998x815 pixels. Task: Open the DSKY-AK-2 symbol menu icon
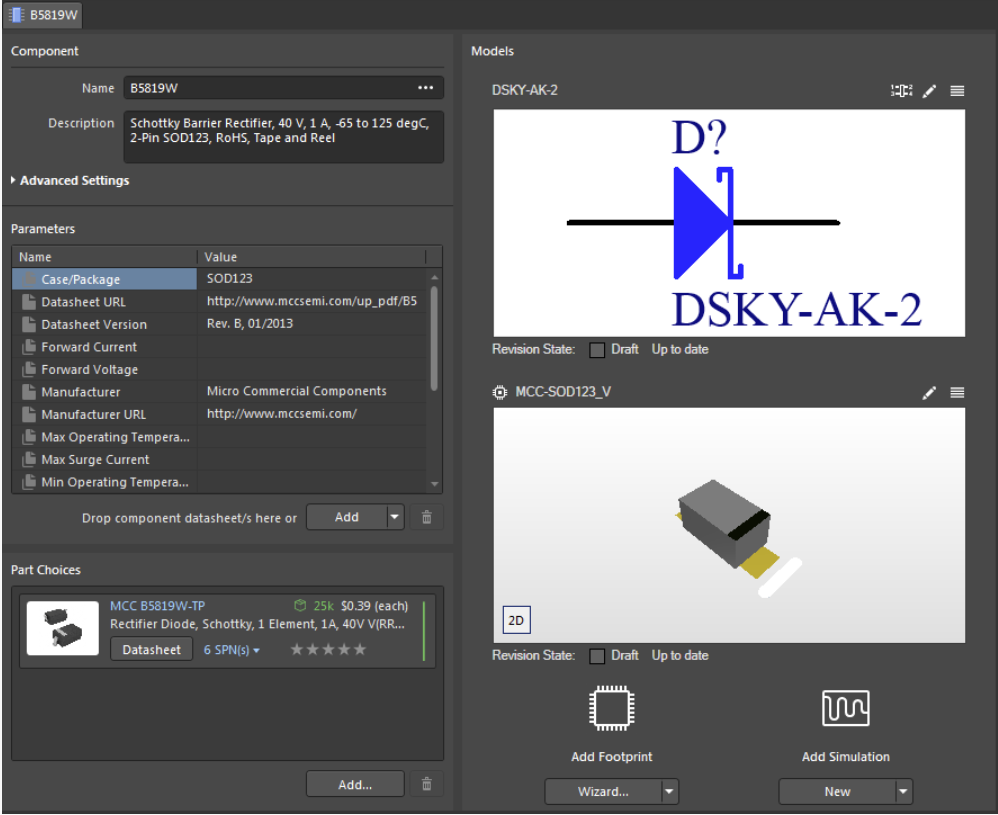[957, 91]
